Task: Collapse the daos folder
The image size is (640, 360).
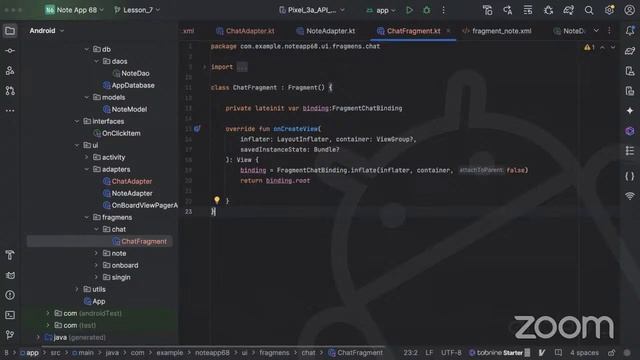Action: pos(97,61)
